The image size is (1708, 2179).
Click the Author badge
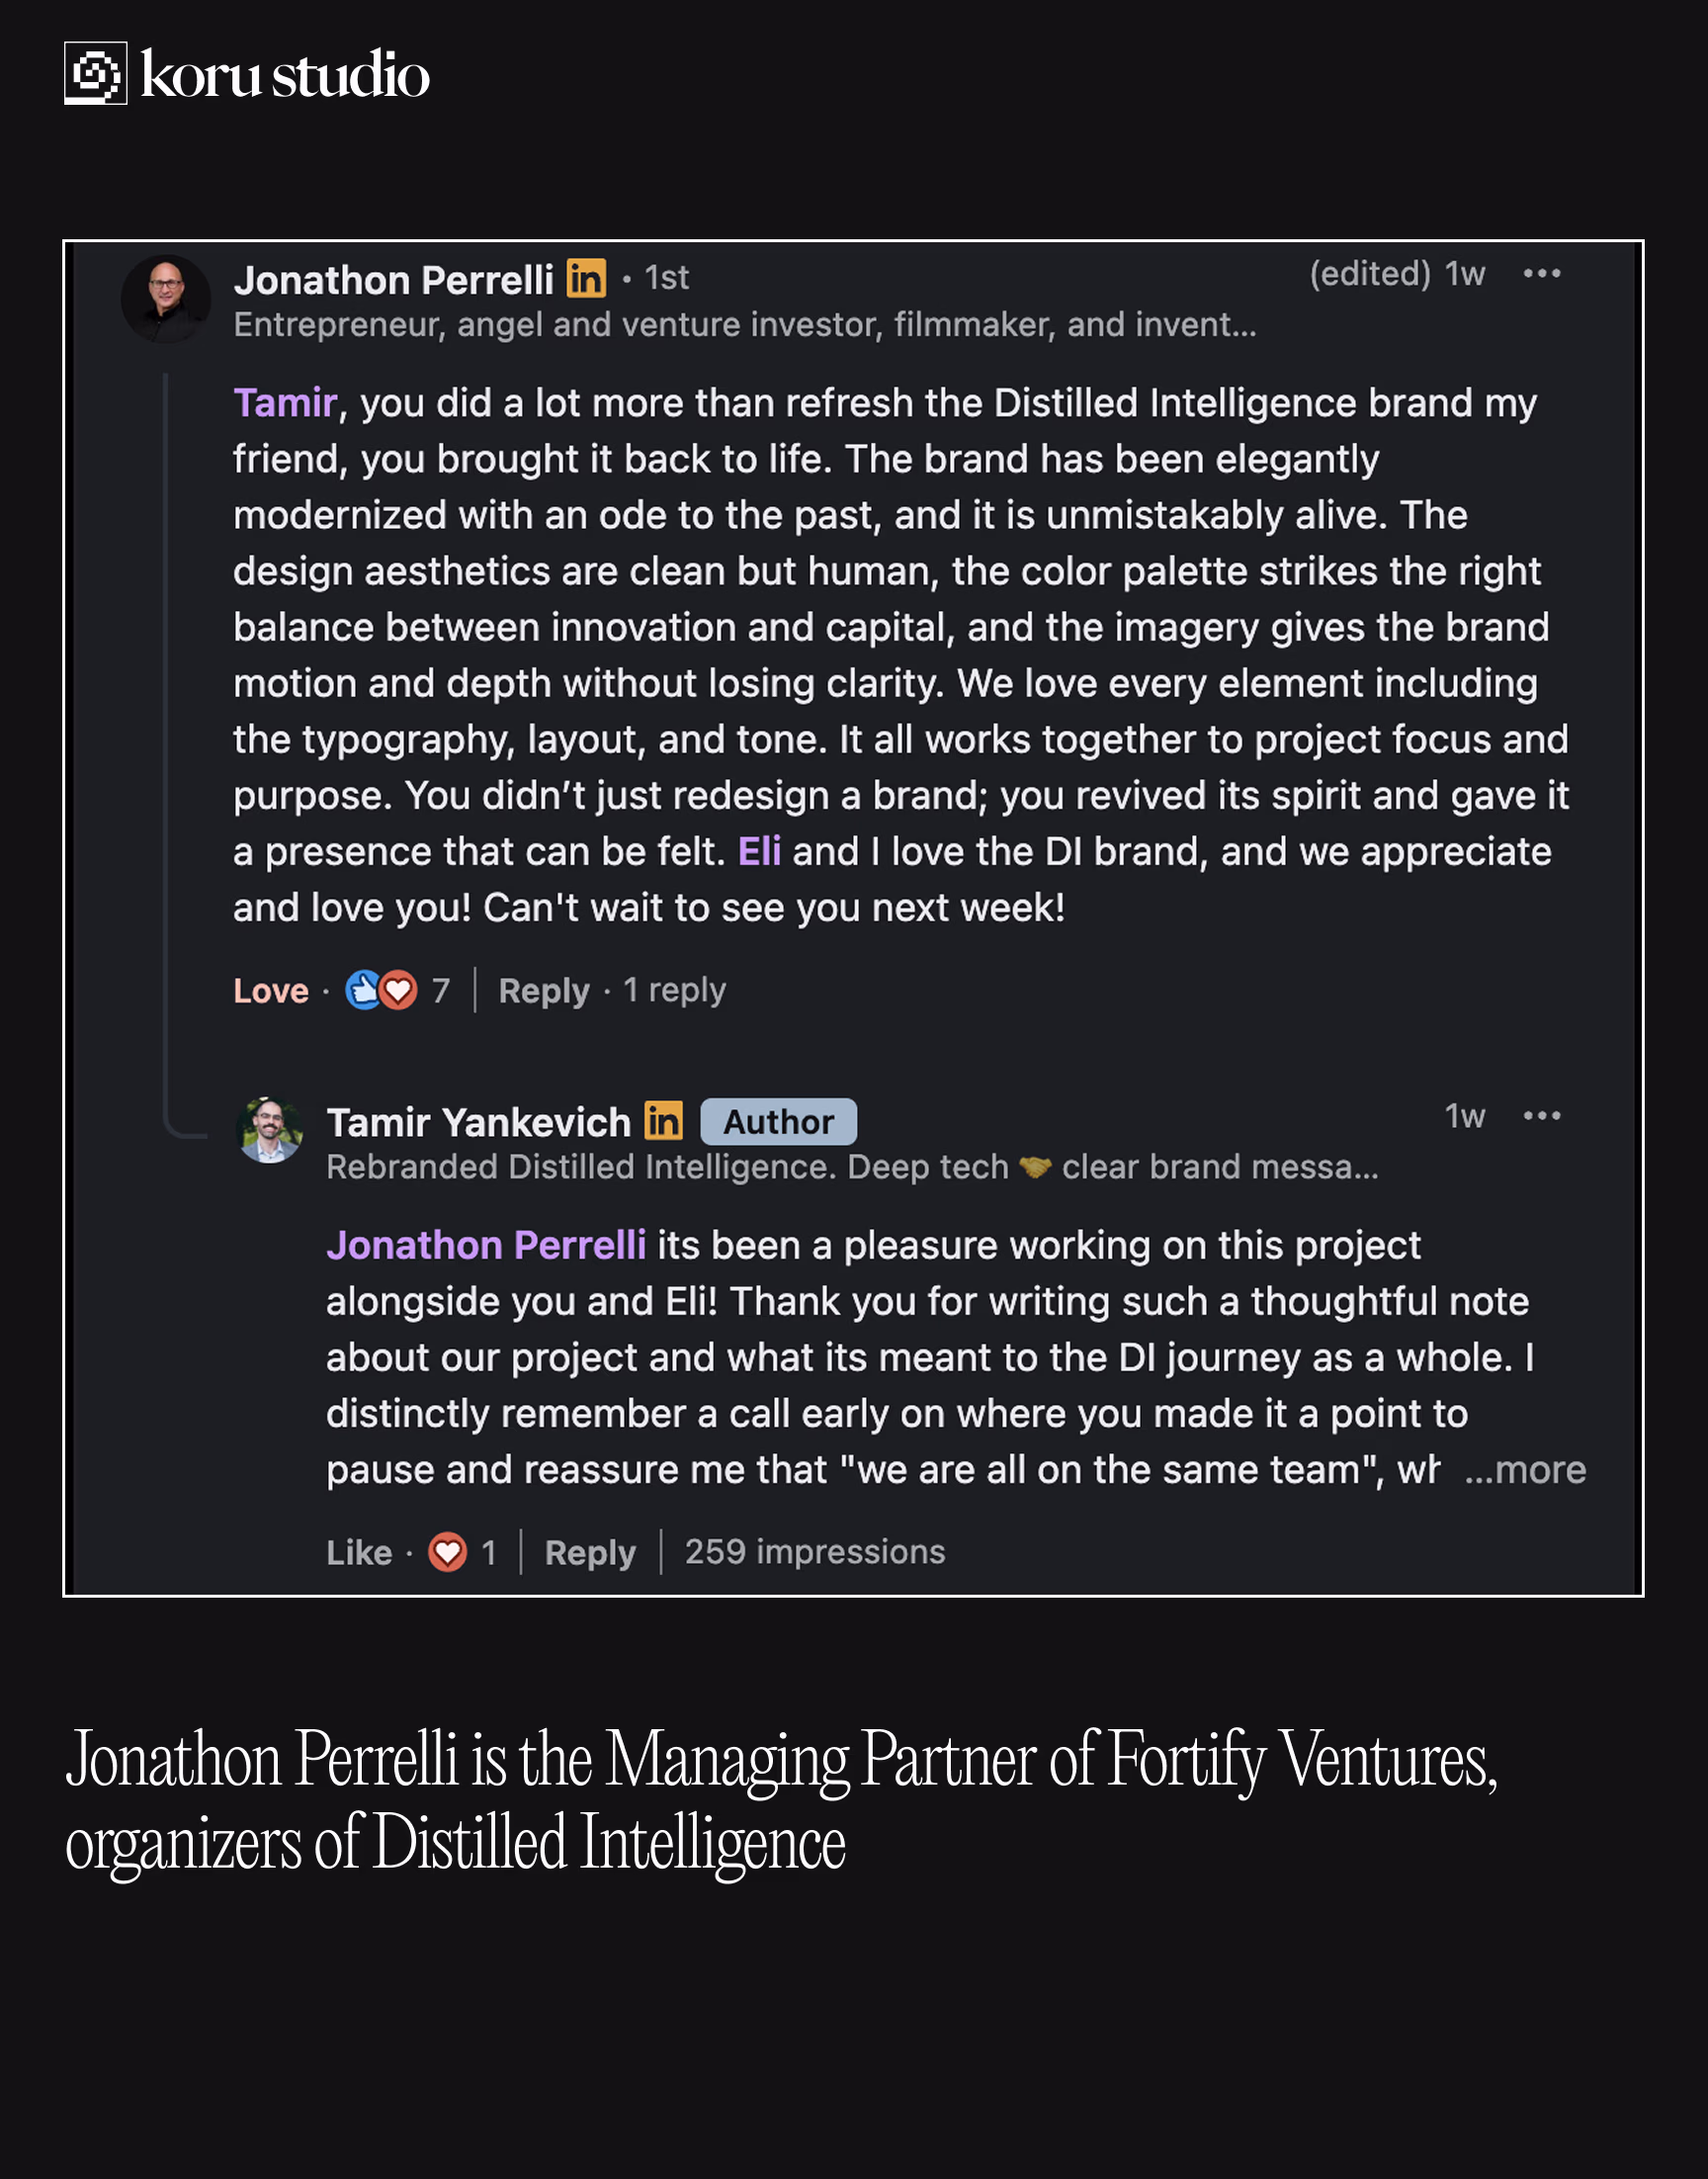point(778,1122)
